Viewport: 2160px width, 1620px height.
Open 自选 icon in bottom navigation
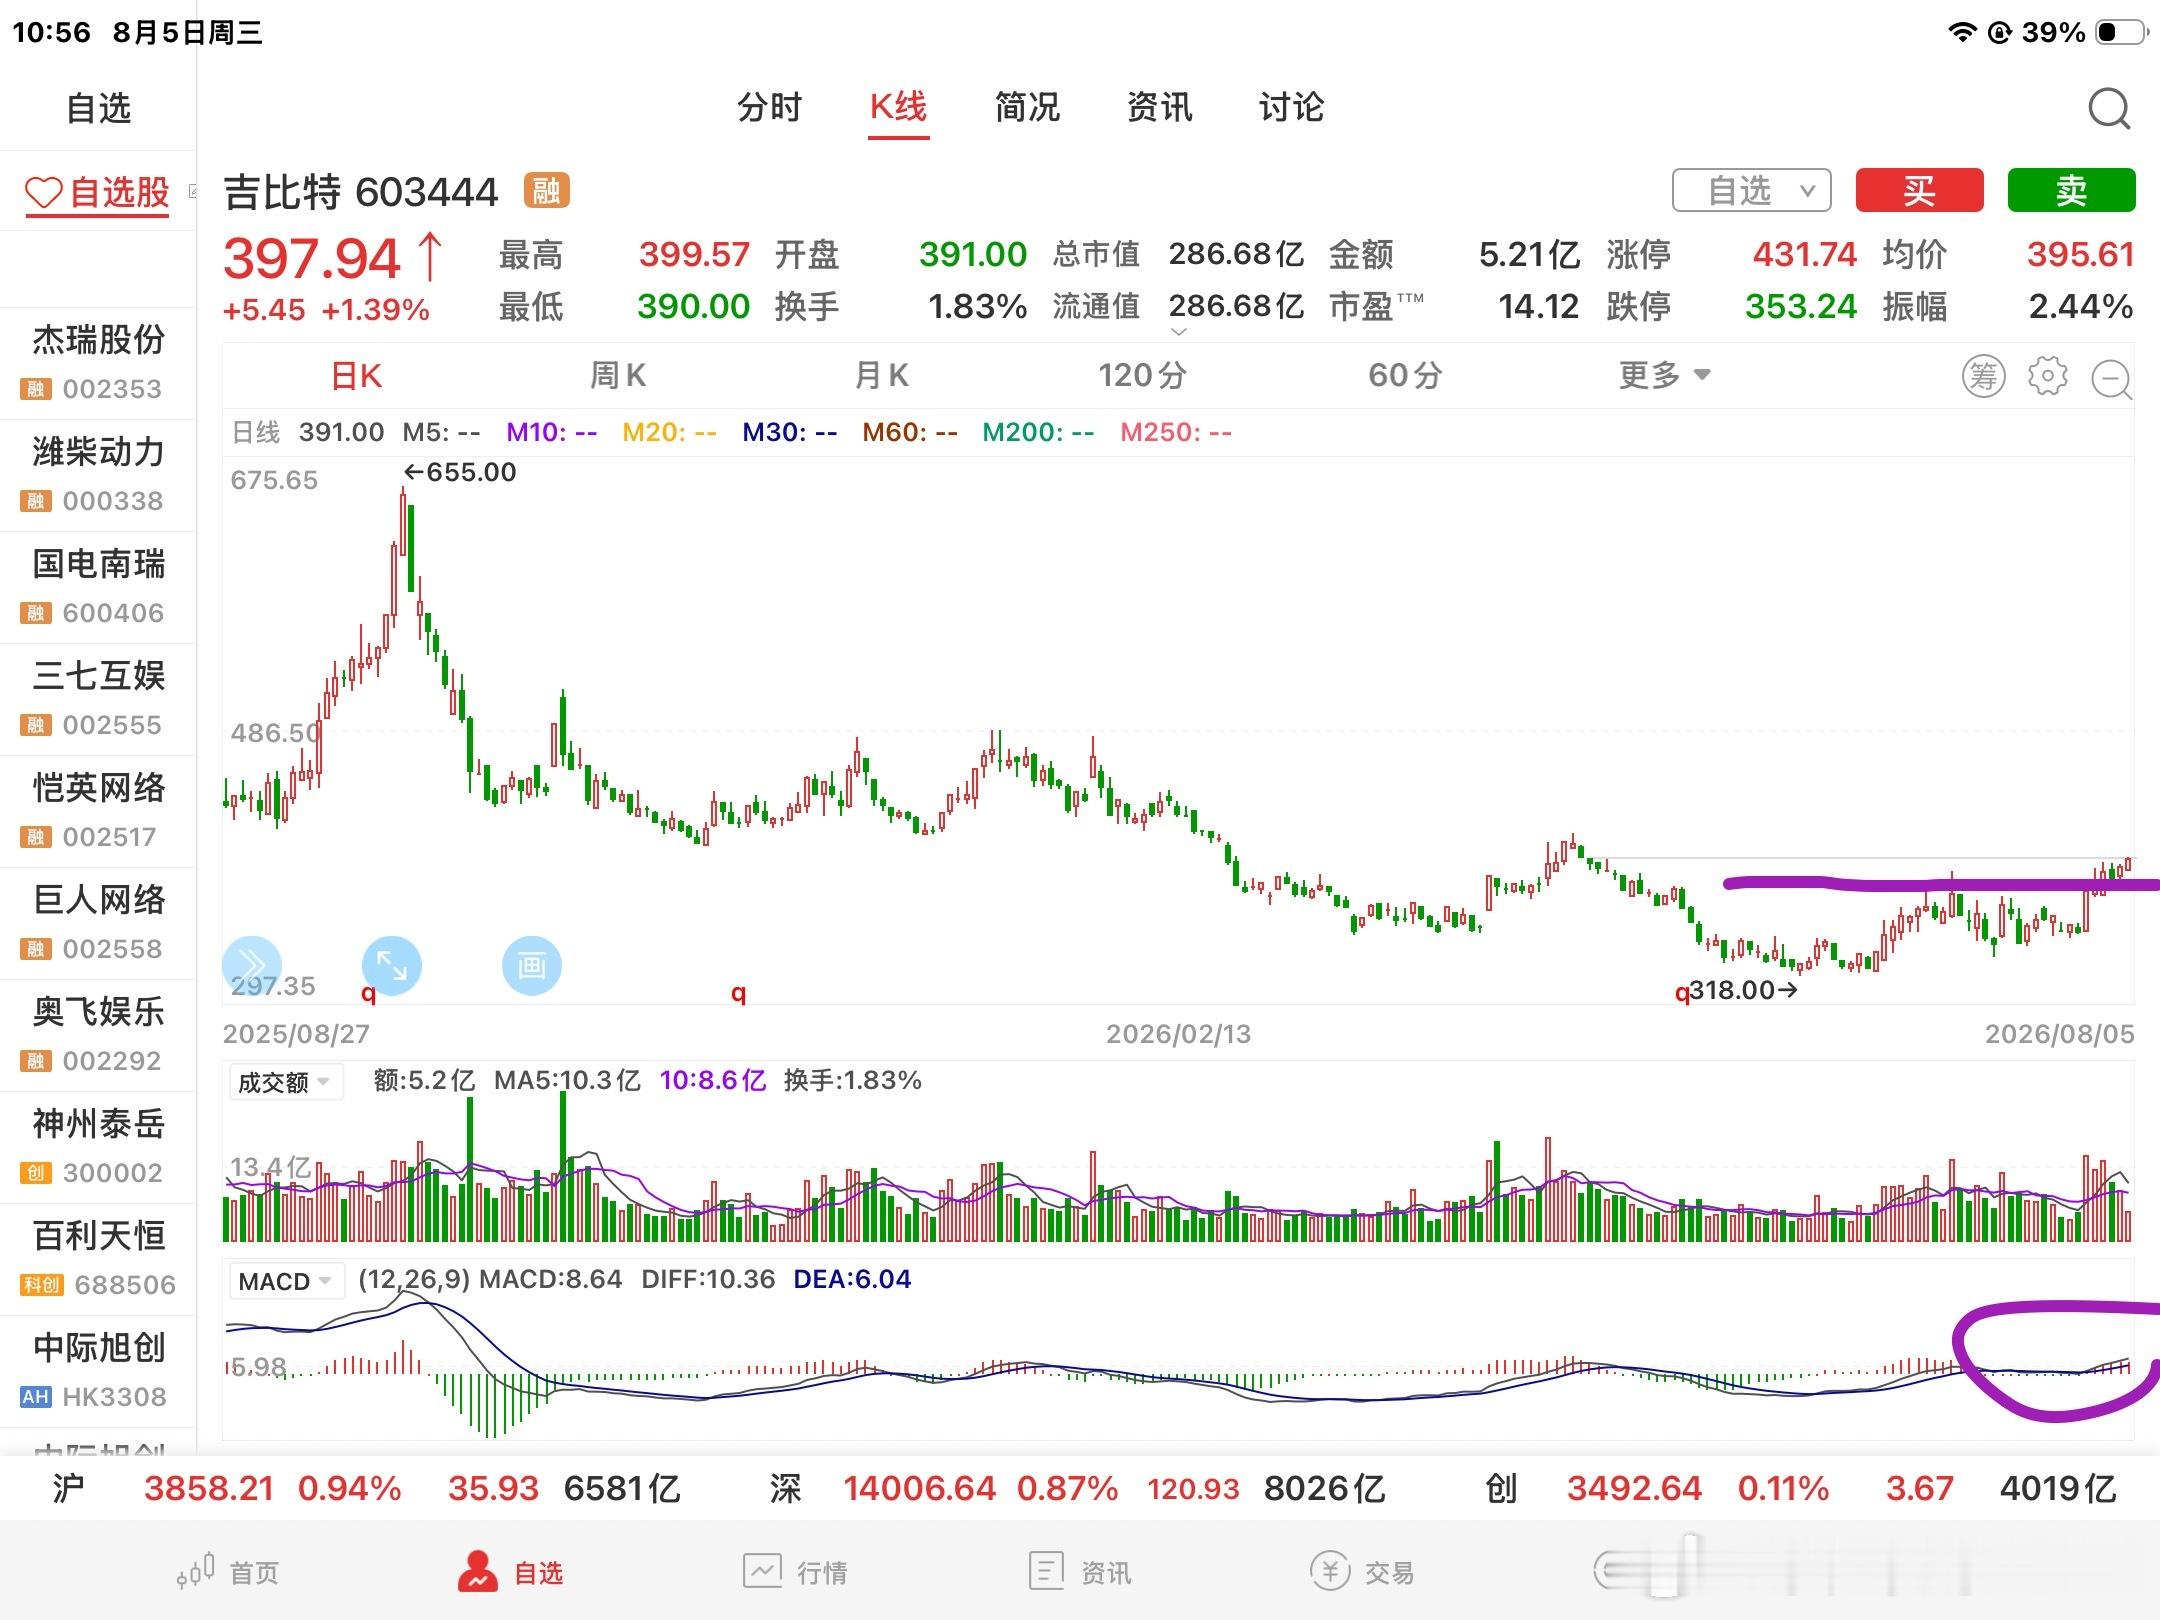tap(478, 1571)
